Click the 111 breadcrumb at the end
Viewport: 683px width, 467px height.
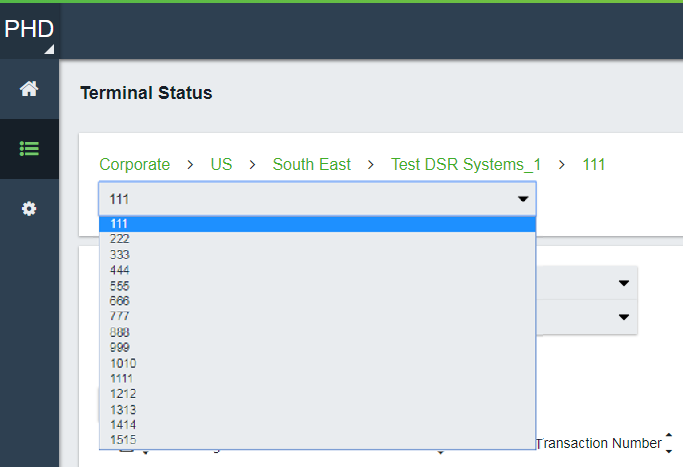tap(594, 165)
